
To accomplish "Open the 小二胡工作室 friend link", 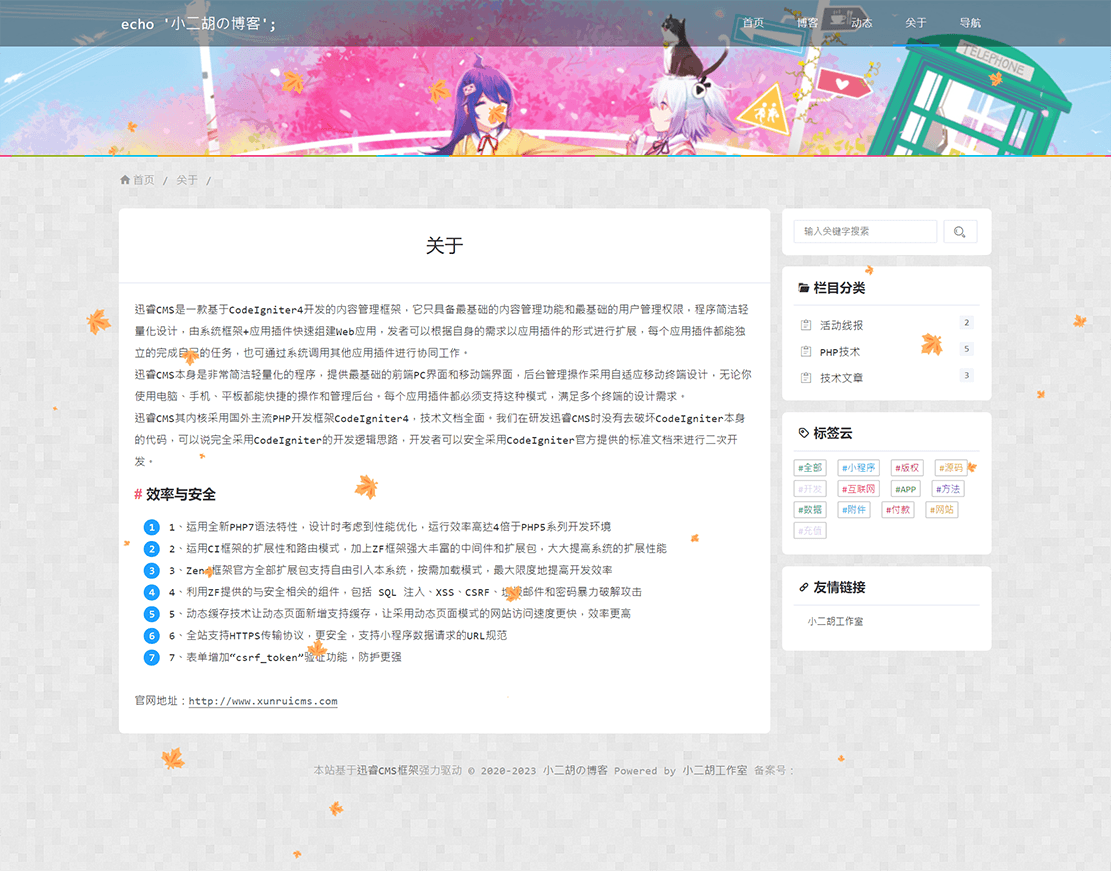I will [x=835, y=622].
